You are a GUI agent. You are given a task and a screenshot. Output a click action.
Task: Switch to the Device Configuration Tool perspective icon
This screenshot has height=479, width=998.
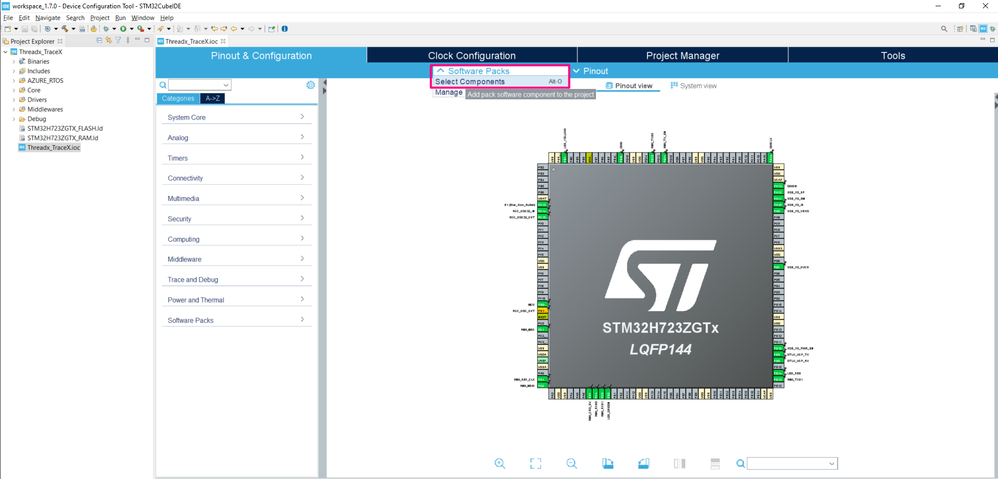(983, 29)
